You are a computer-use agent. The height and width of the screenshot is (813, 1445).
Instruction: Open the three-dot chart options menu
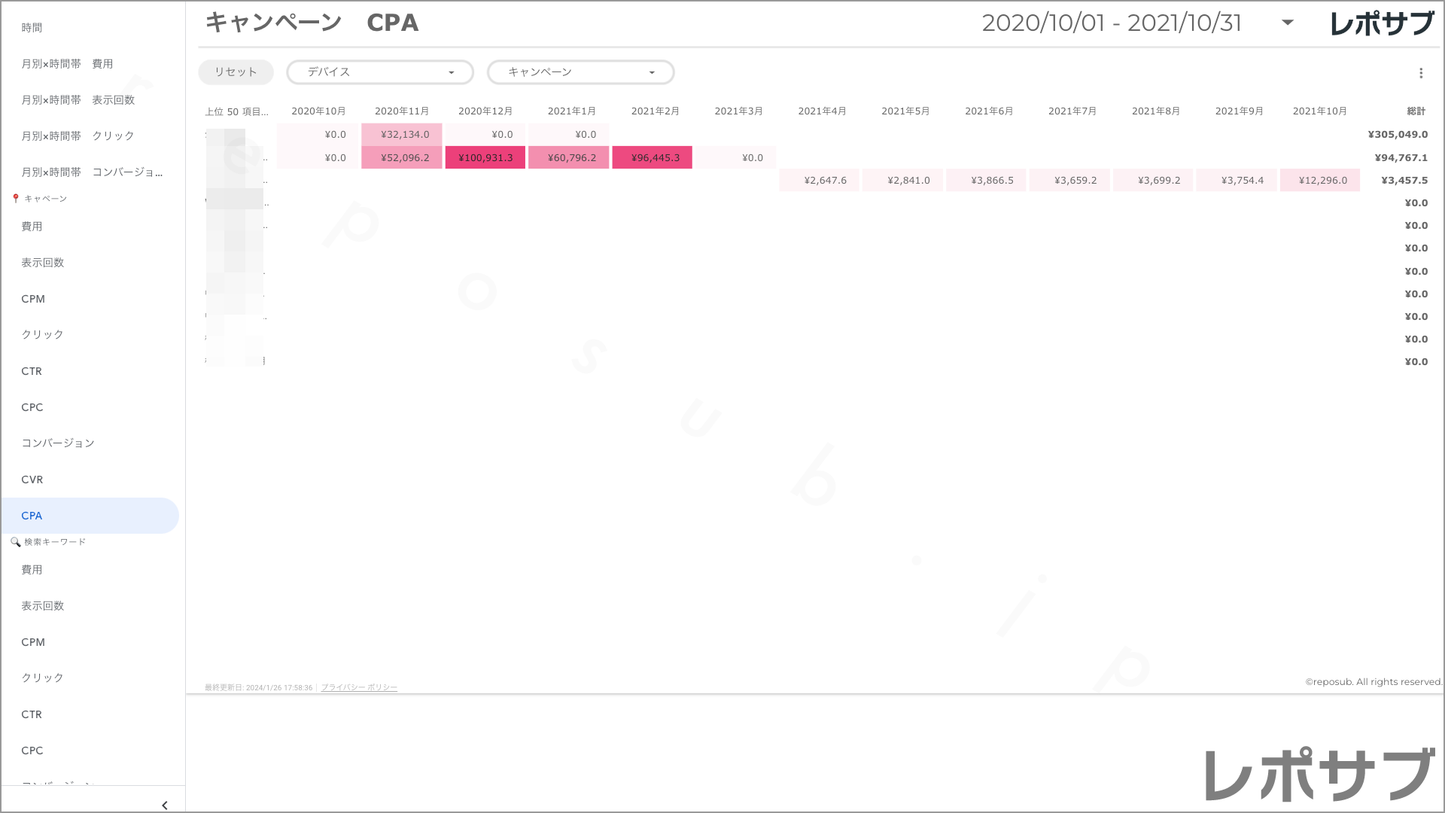point(1420,73)
